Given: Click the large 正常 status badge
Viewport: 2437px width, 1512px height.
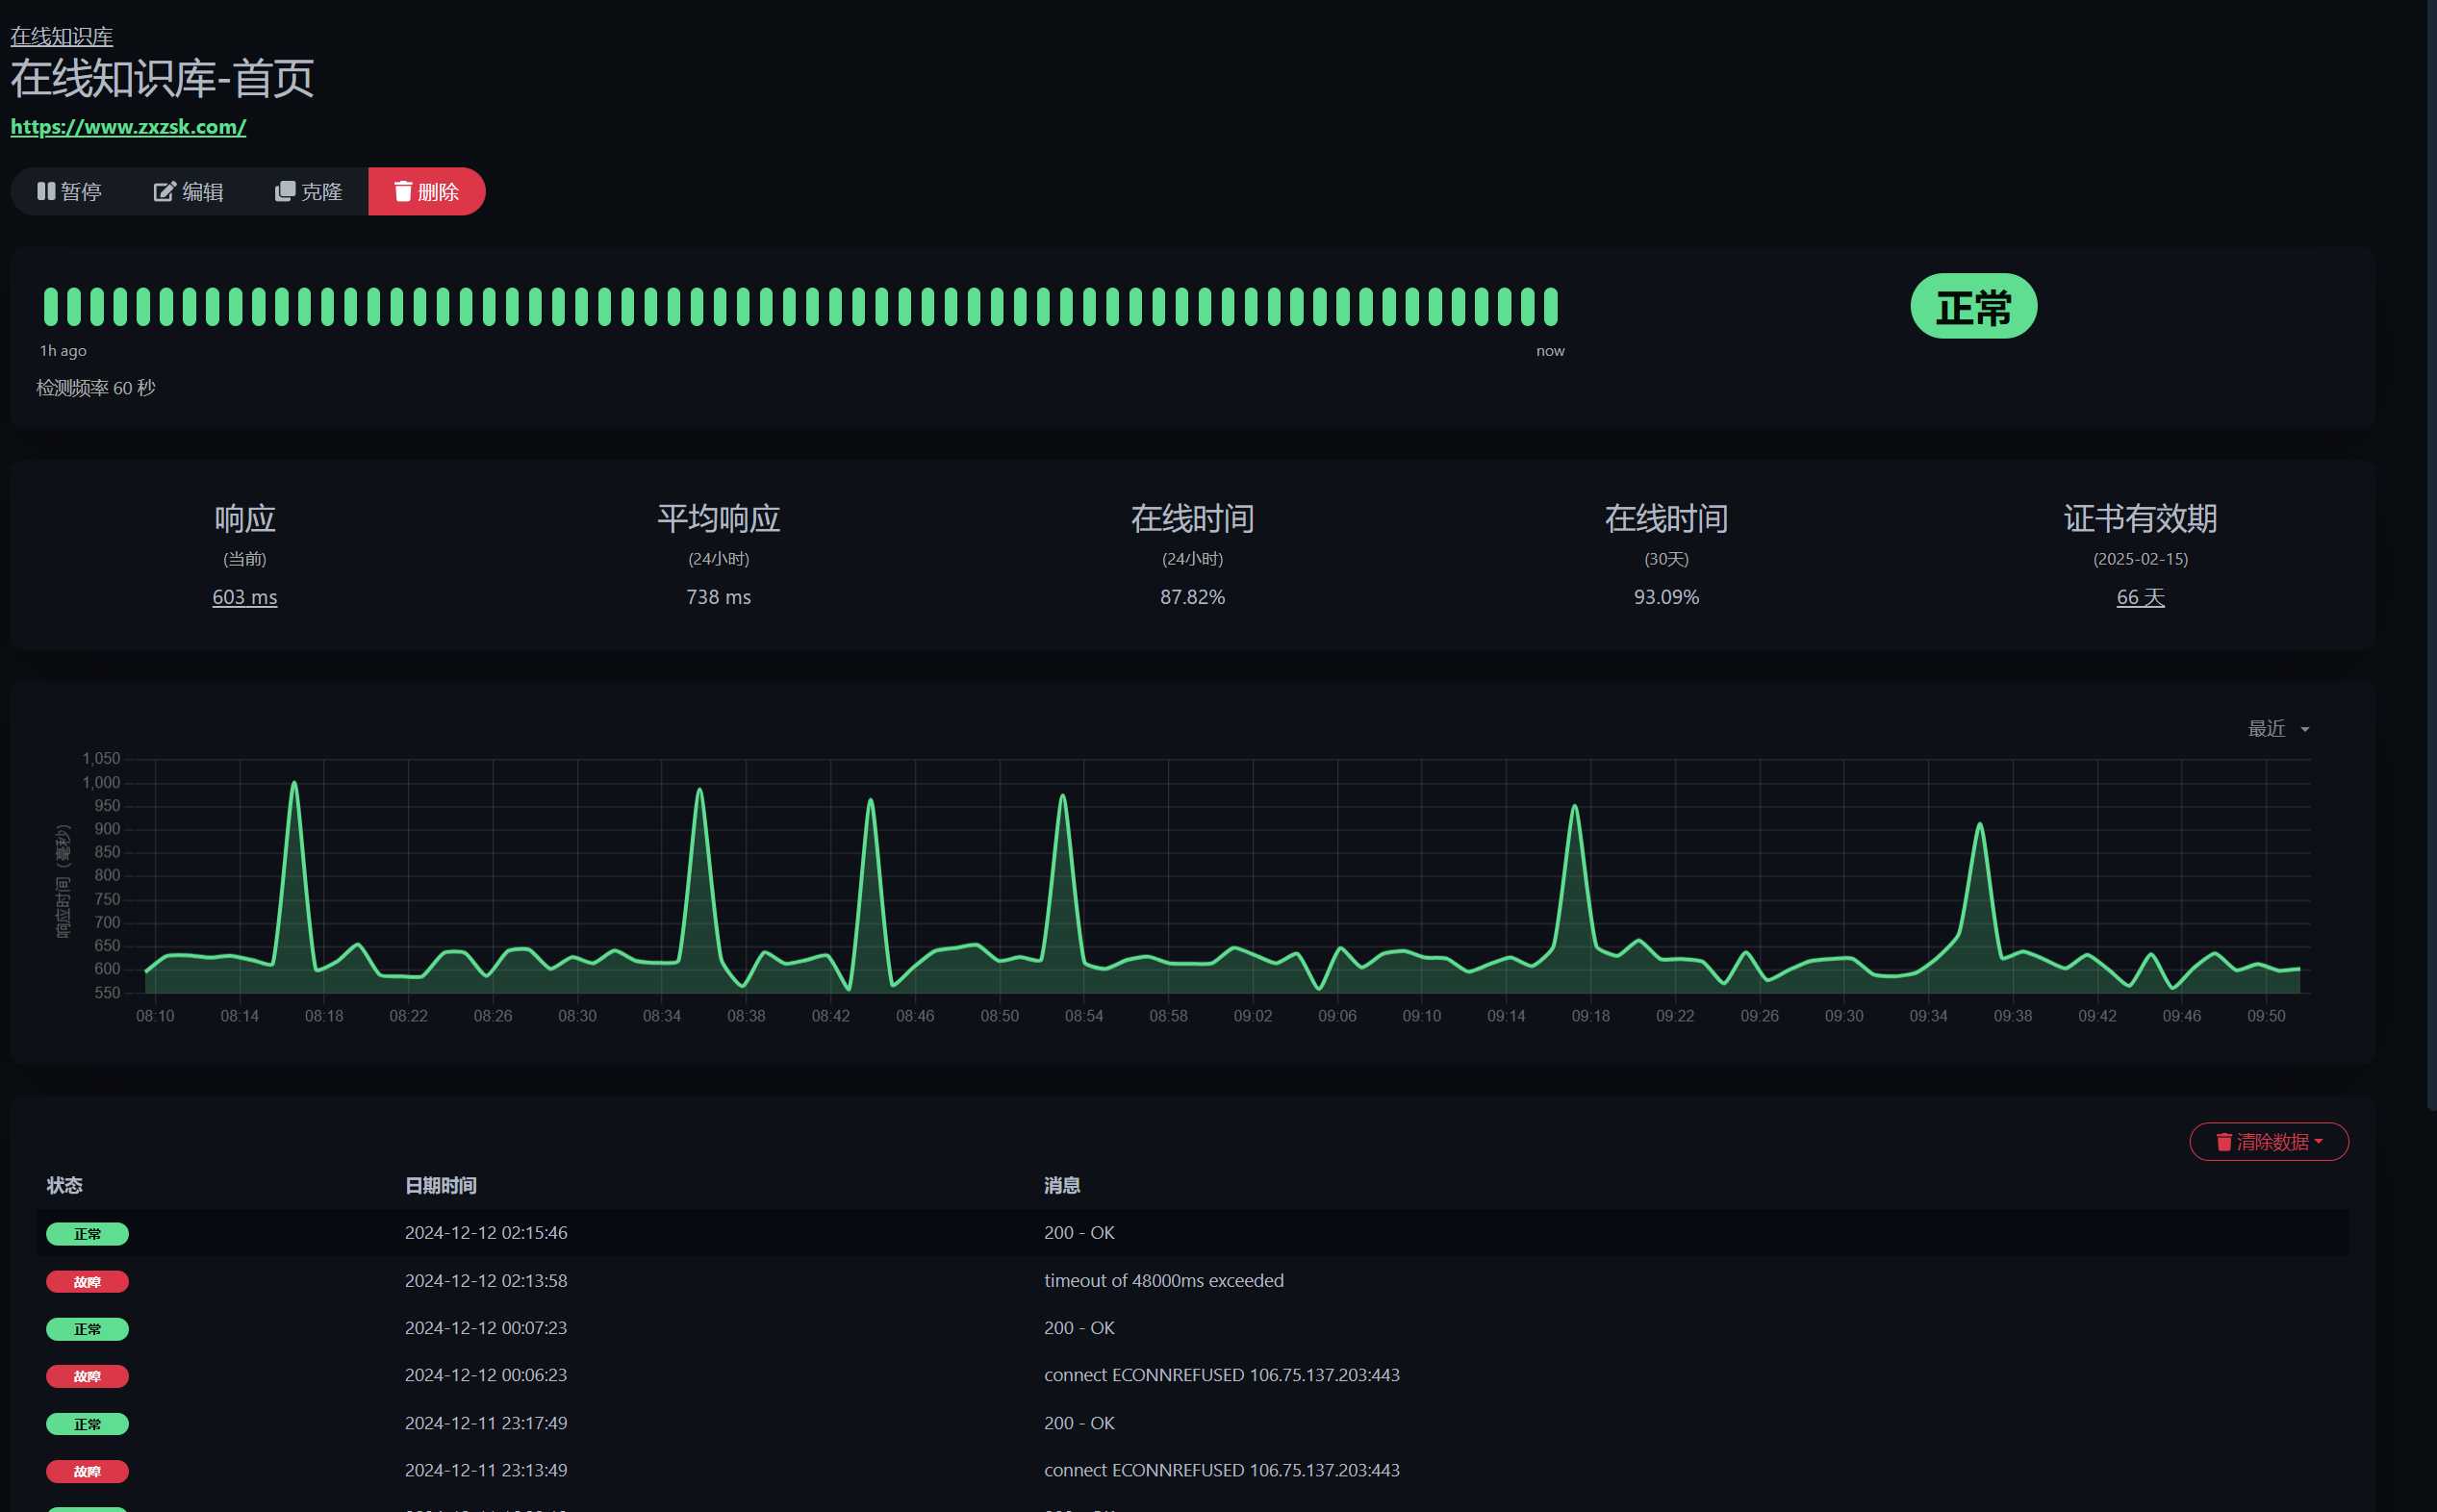Looking at the screenshot, I should coord(1973,306).
